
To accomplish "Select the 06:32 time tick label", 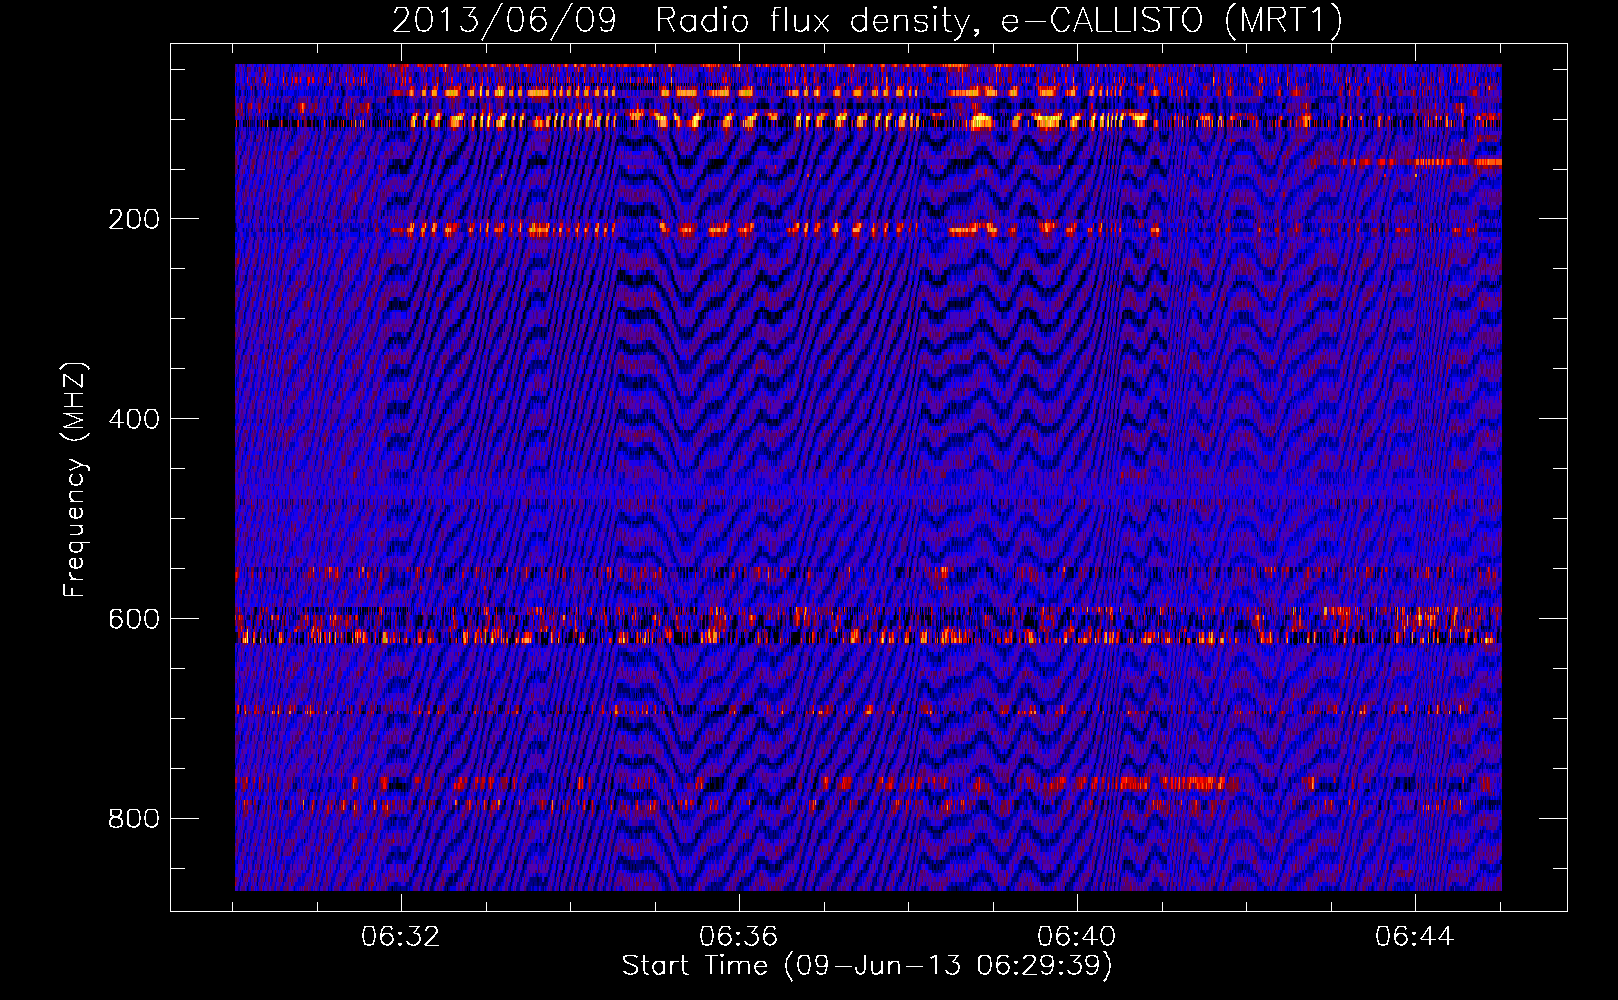I will coord(401,937).
